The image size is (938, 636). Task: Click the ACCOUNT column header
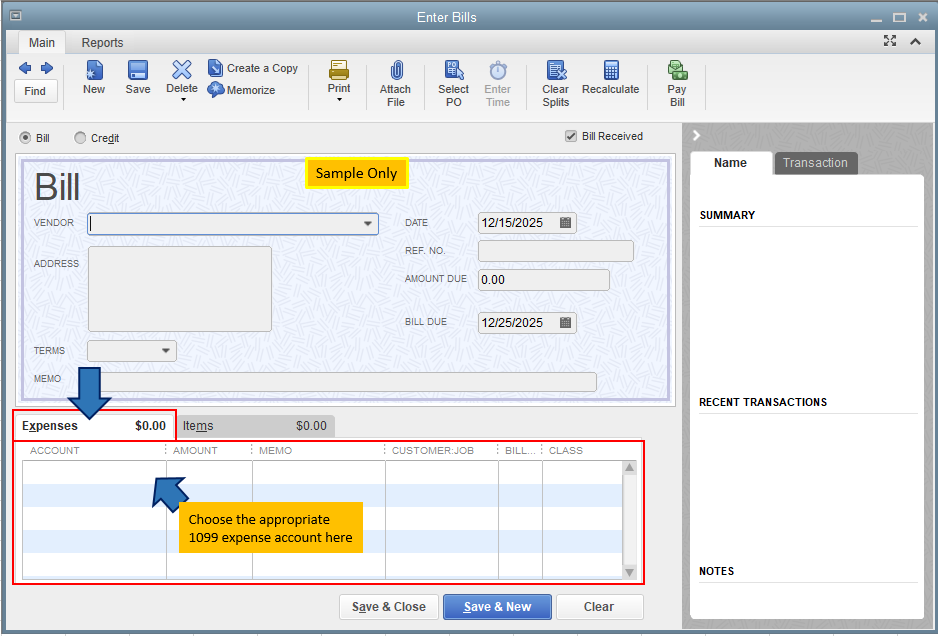coord(54,451)
